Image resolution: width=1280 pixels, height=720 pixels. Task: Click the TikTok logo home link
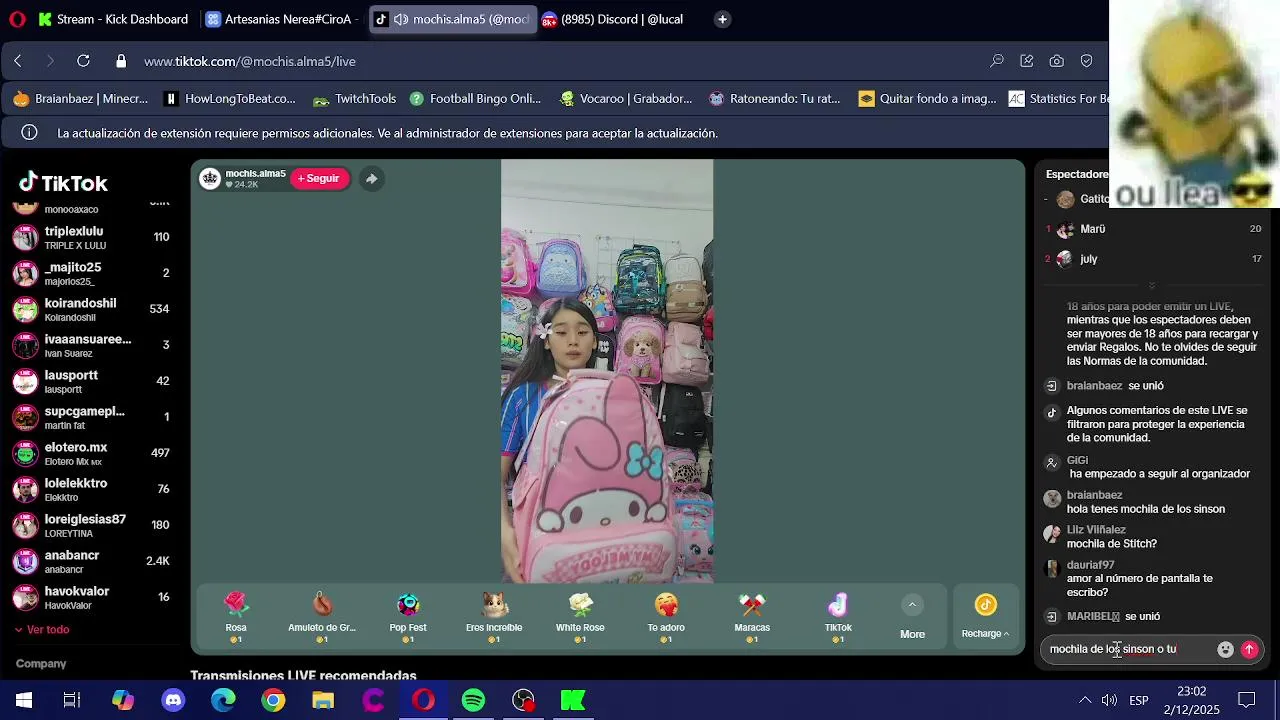point(63,183)
